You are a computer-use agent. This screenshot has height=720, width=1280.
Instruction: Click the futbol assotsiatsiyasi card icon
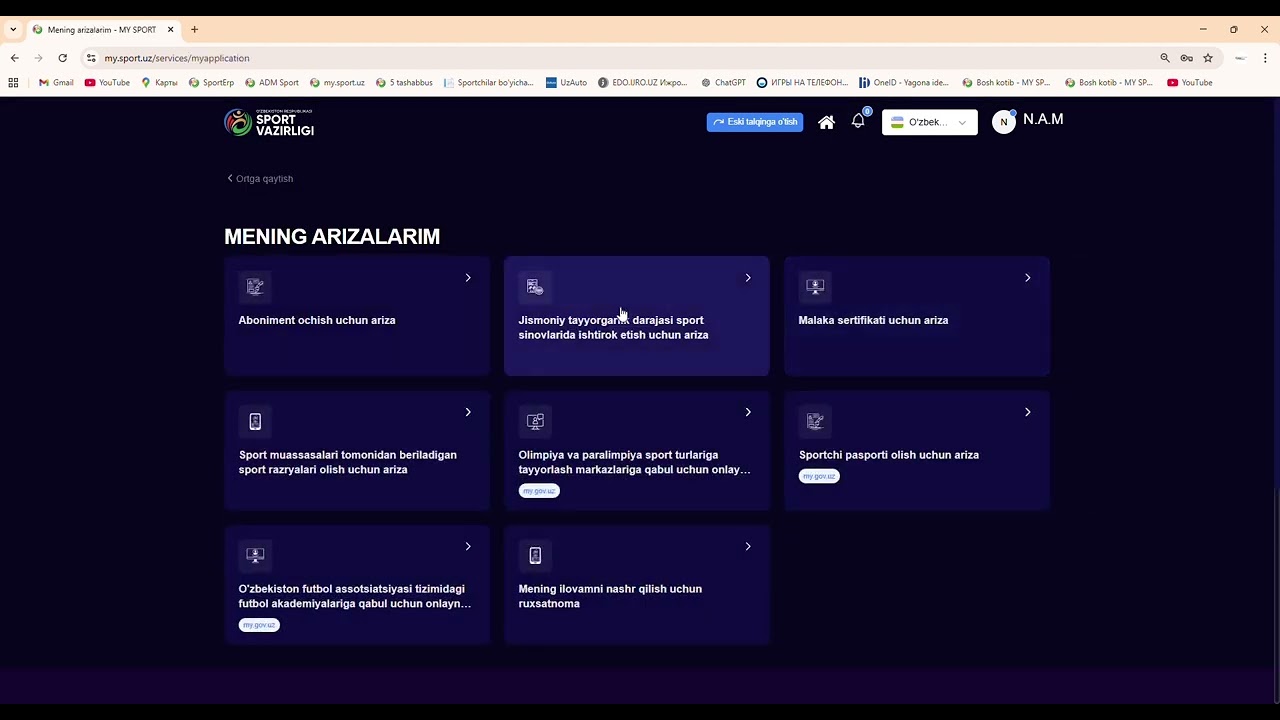pyautogui.click(x=255, y=555)
